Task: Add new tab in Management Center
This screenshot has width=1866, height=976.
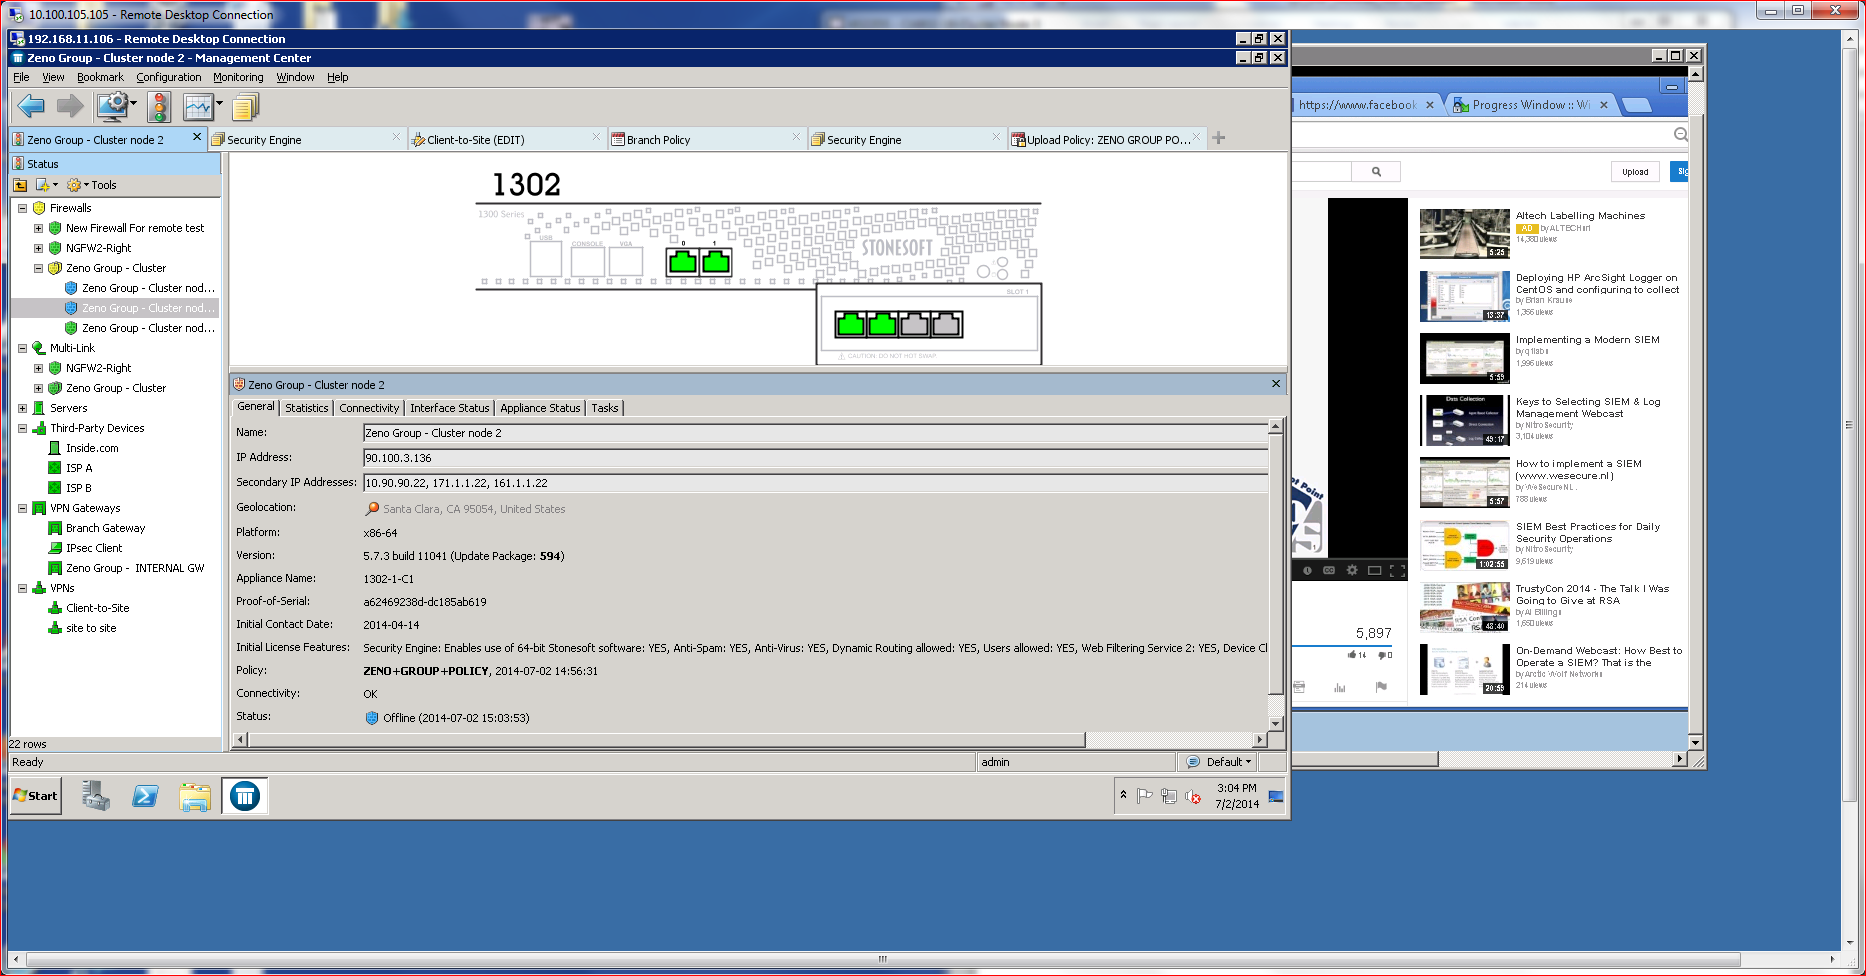Action: tap(1219, 138)
